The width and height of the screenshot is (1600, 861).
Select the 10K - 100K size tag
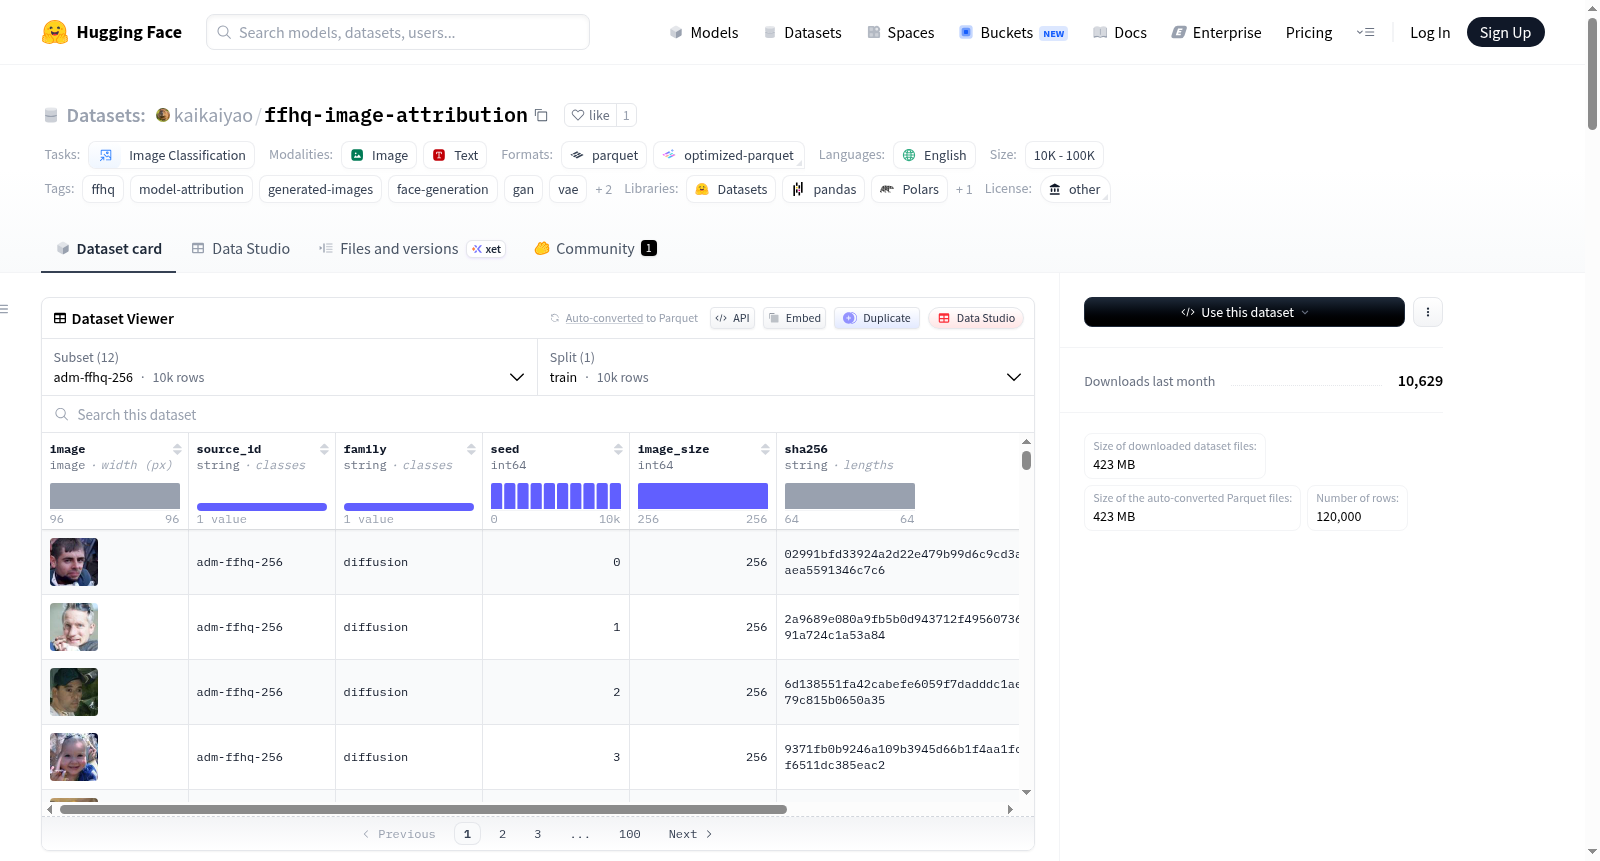click(x=1064, y=155)
